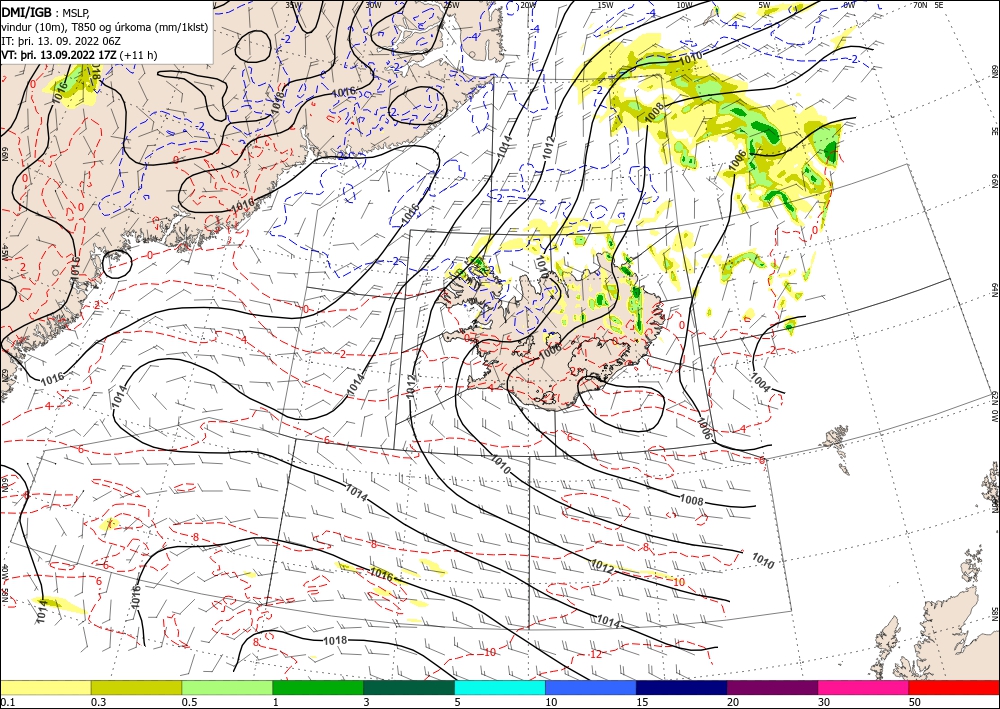Click the cyan 5 mm legend swatch
Viewport: 1000px width, 709px height.
point(500,687)
